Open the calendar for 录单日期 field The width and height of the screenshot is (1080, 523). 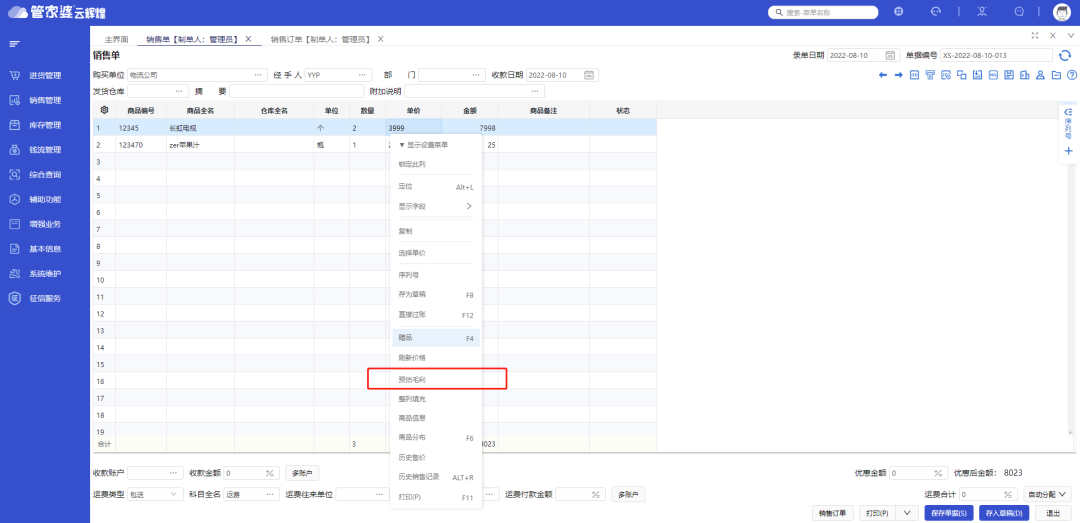[x=891, y=55]
